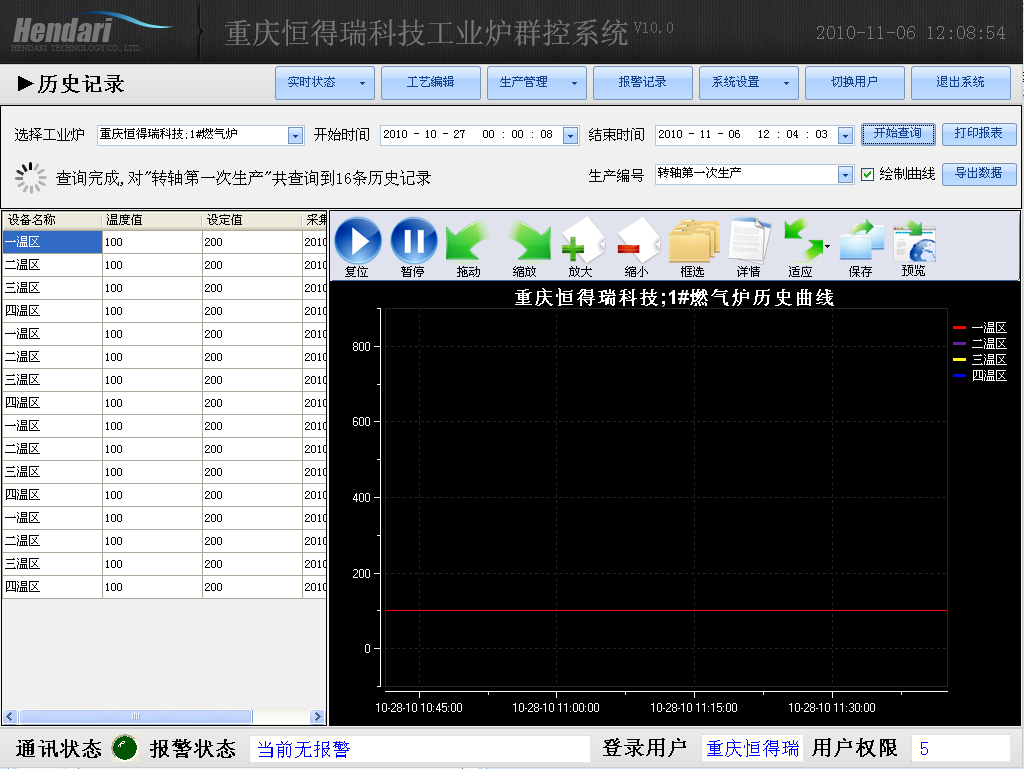Click the 适应 (fit view) icon
This screenshot has width=1024, height=769.
click(804, 242)
